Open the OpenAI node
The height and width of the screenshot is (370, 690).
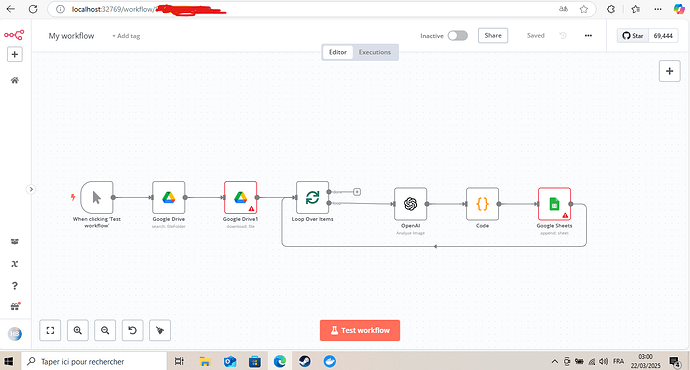point(410,204)
